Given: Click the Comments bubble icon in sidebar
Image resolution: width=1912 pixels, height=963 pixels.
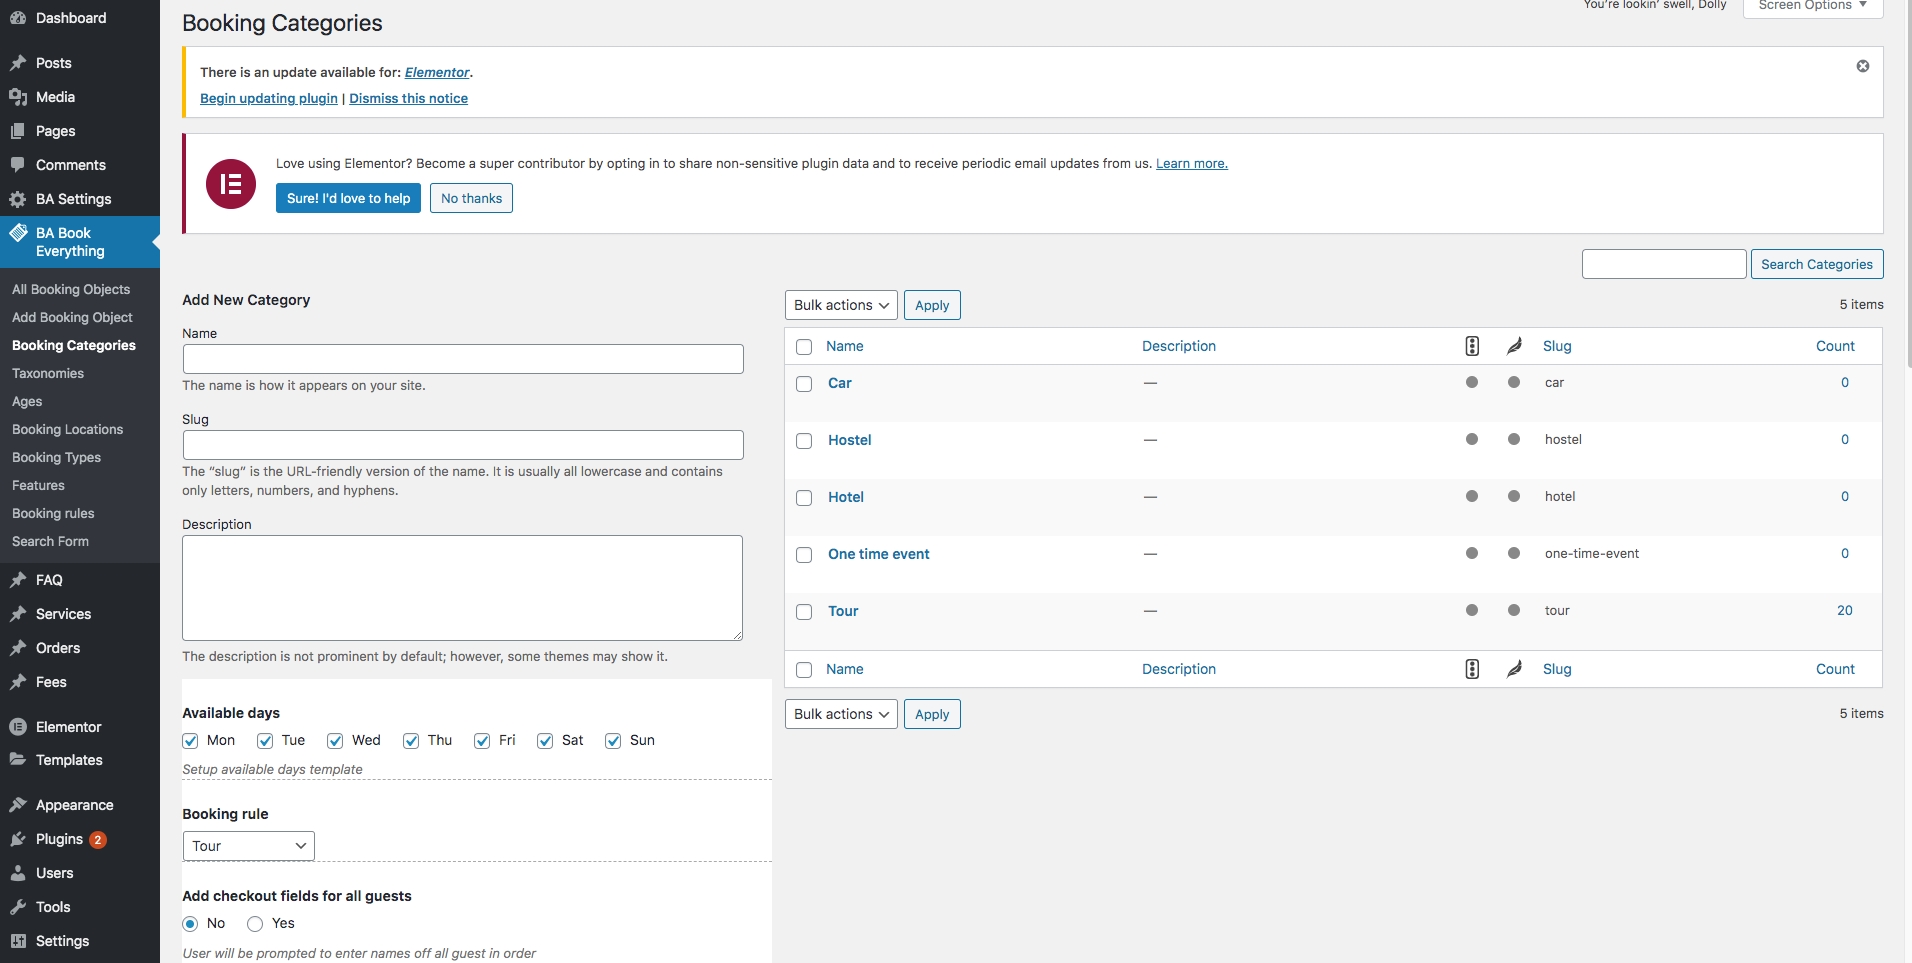Looking at the screenshot, I should pos(18,165).
